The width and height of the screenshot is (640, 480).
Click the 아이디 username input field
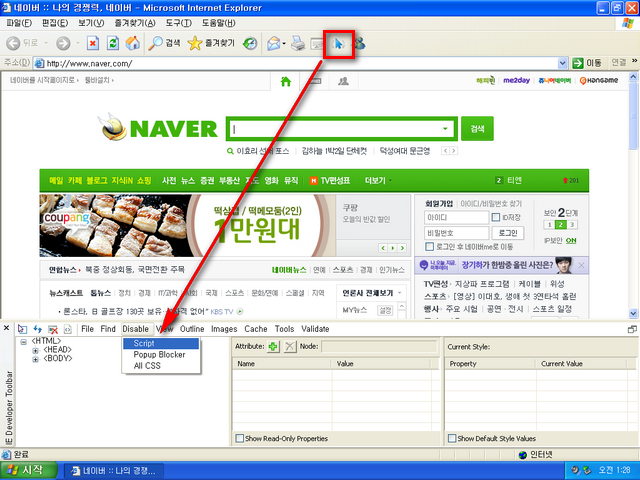coord(456,218)
